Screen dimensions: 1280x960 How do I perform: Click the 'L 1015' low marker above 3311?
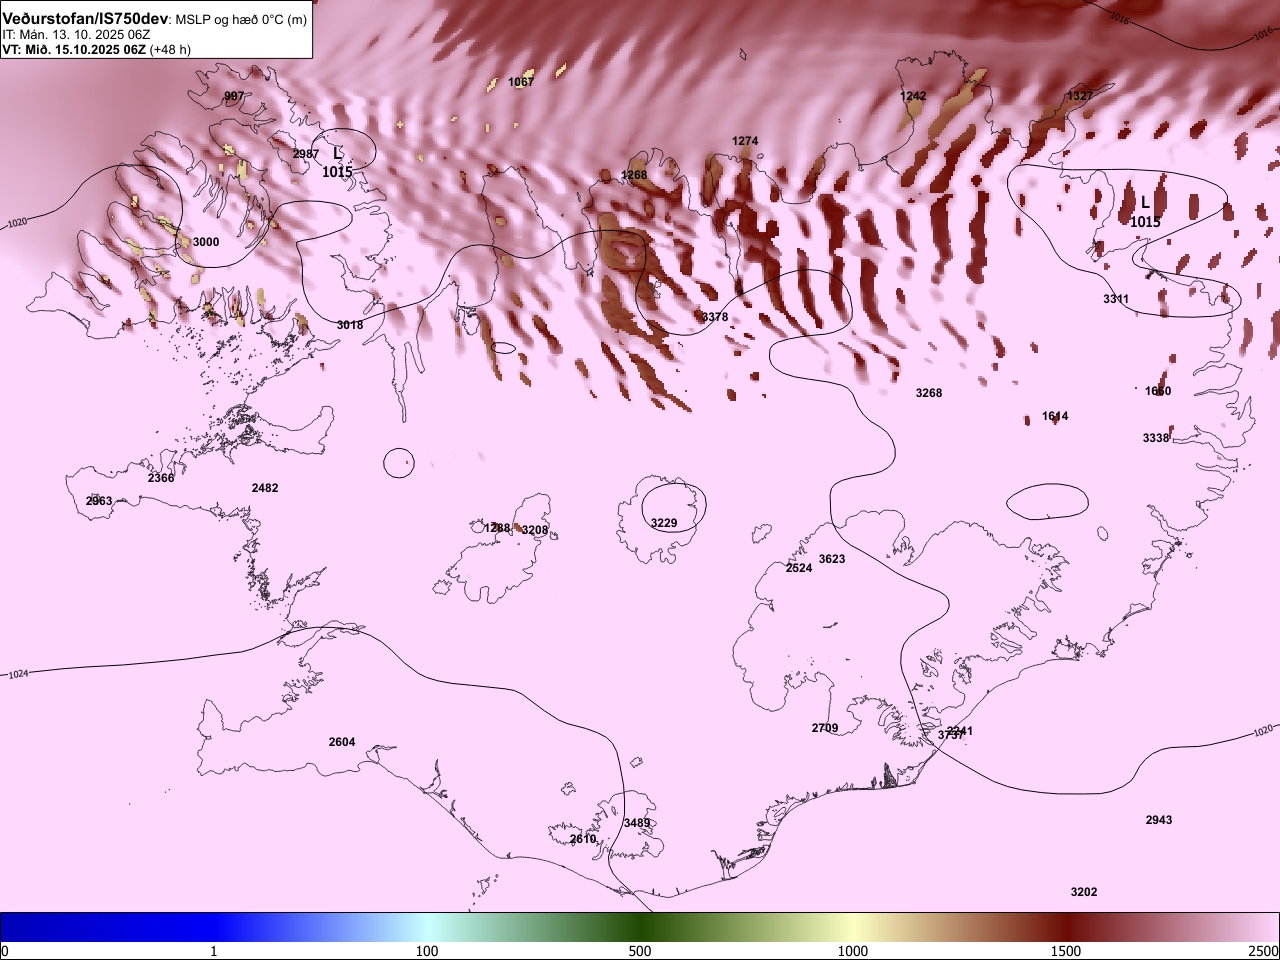[x=1145, y=212]
